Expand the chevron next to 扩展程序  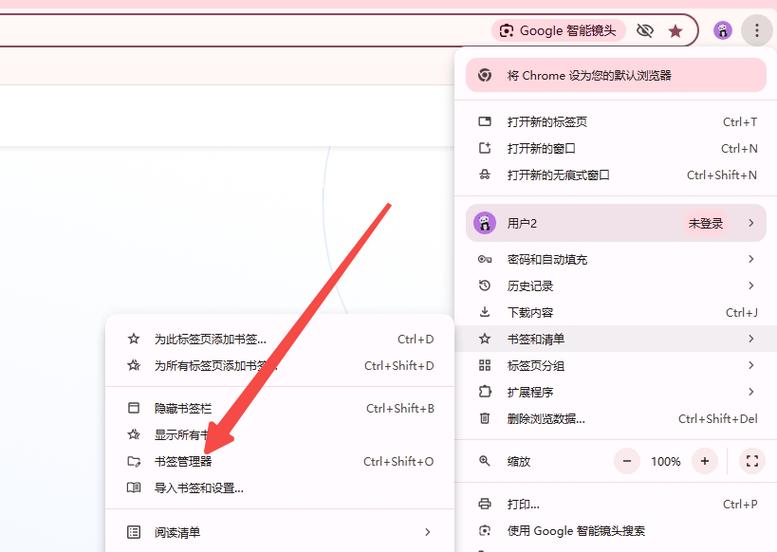[751, 392]
